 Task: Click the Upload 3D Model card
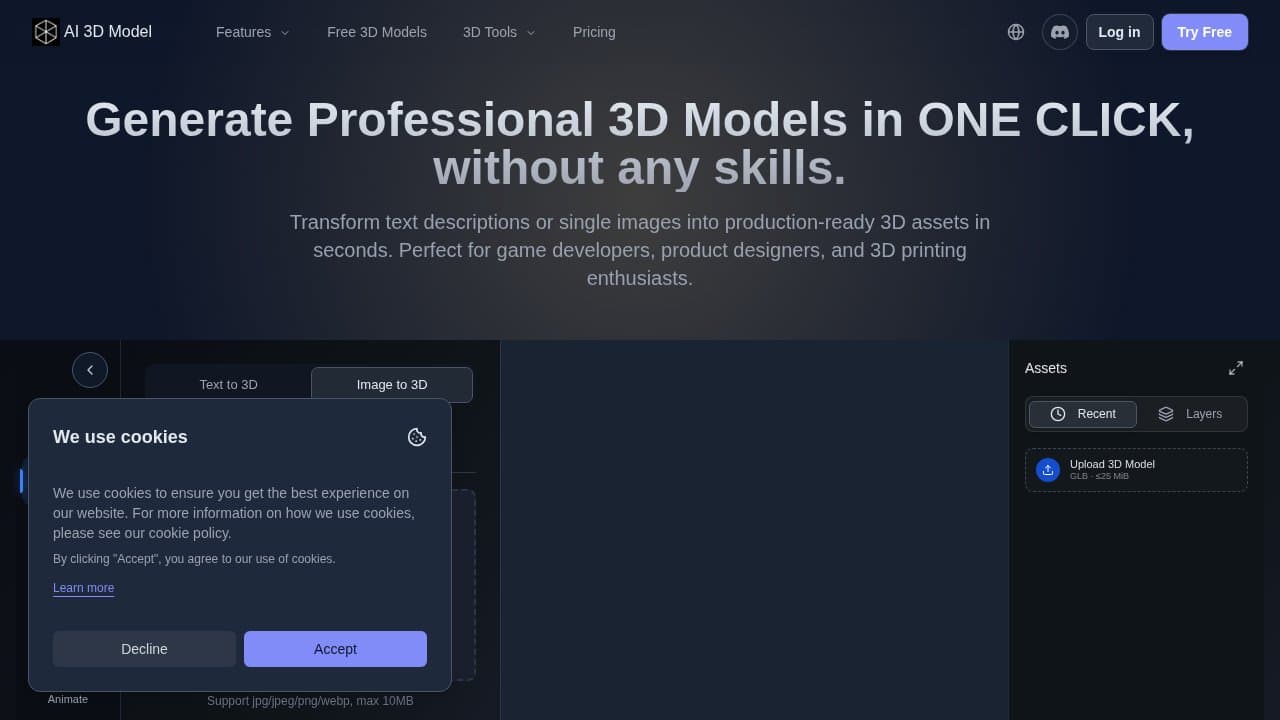[1136, 470]
